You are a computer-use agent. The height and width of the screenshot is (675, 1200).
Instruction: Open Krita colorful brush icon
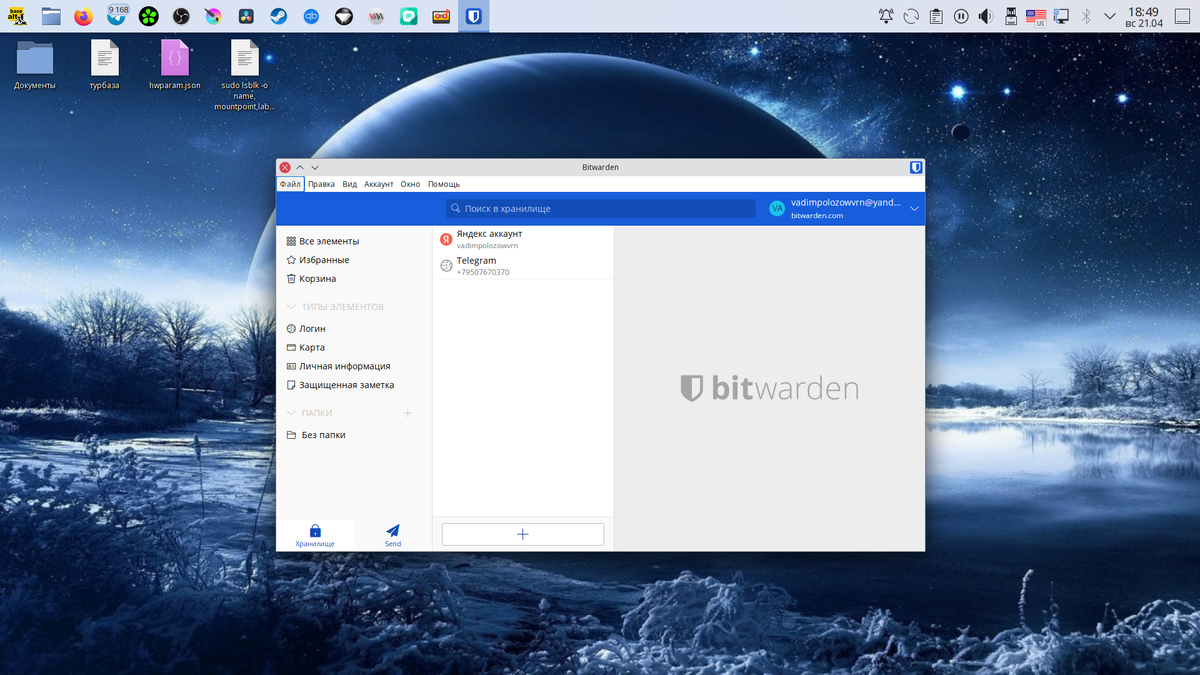(213, 16)
